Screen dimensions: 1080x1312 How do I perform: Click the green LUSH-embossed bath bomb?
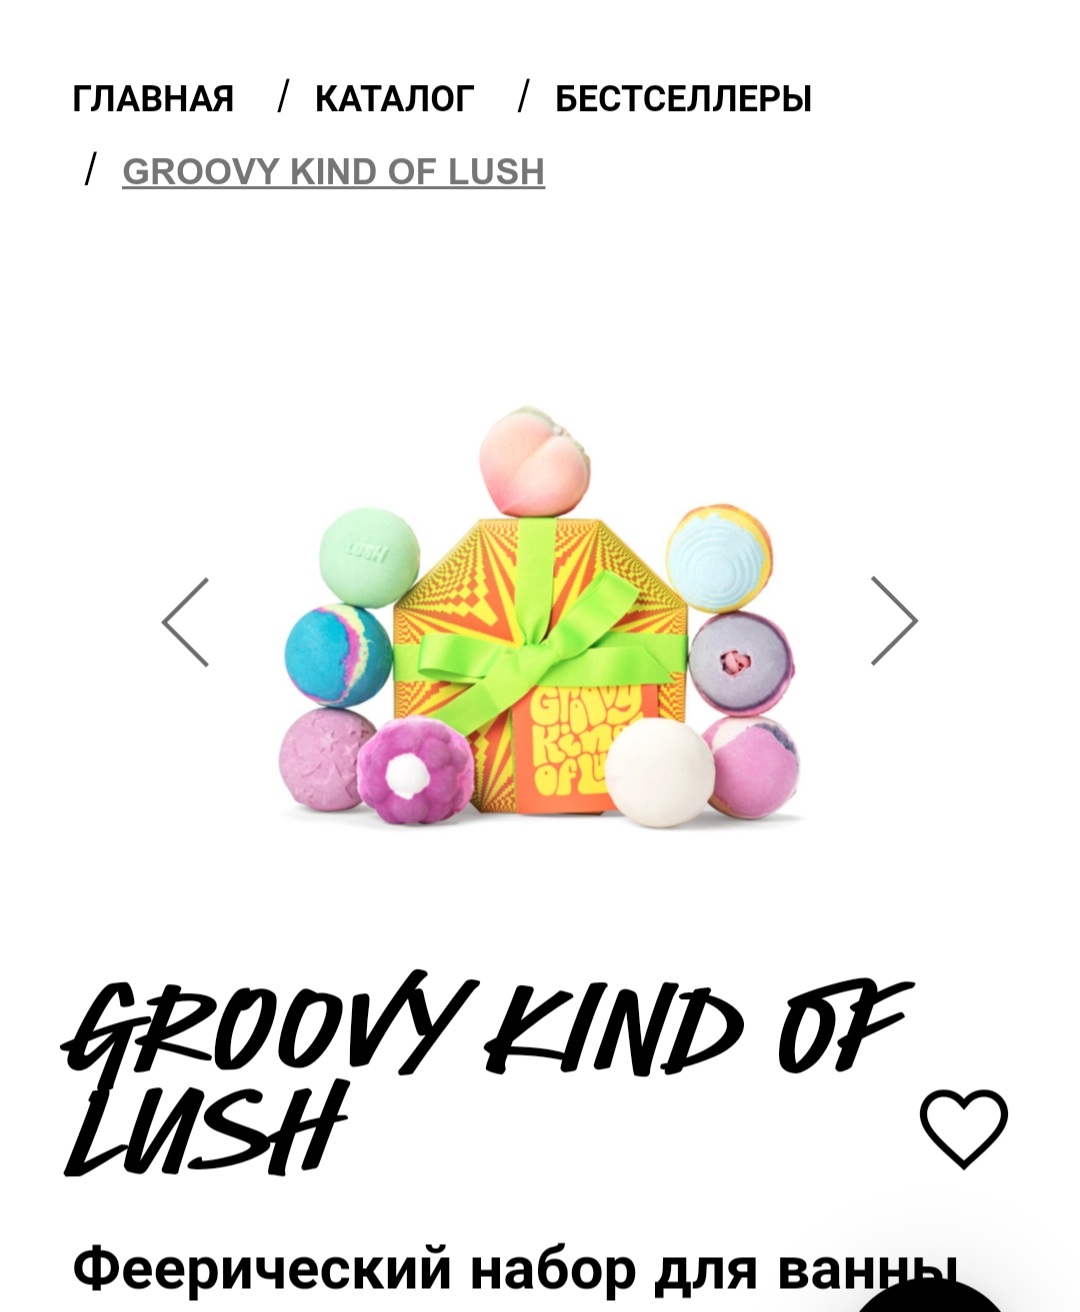369,557
